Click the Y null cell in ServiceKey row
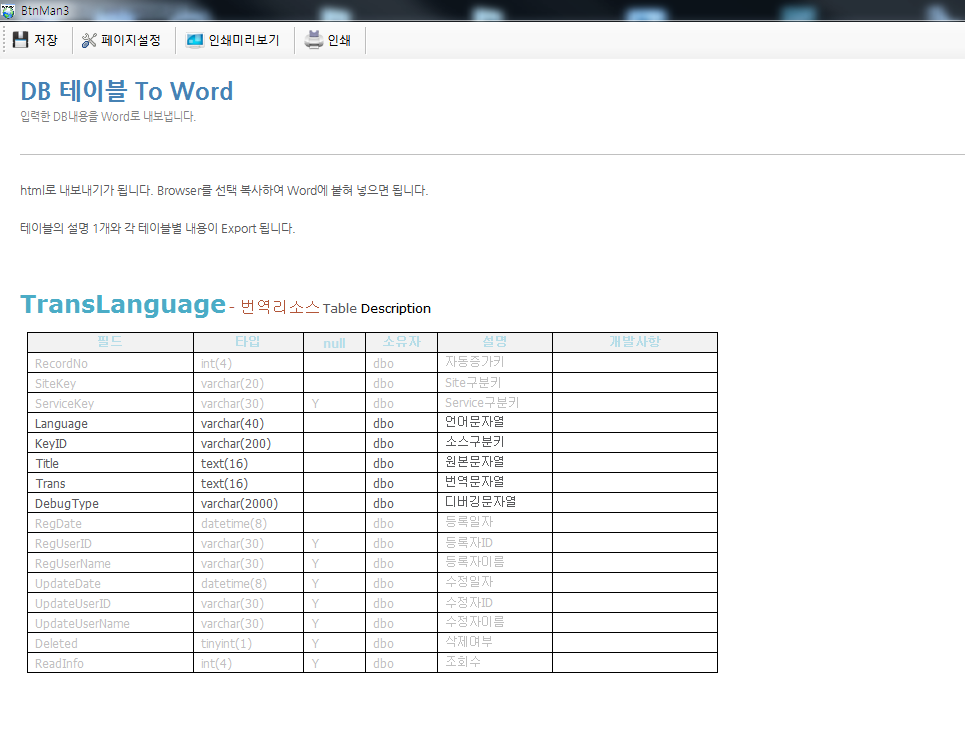This screenshot has height=748, width=965. pos(334,403)
